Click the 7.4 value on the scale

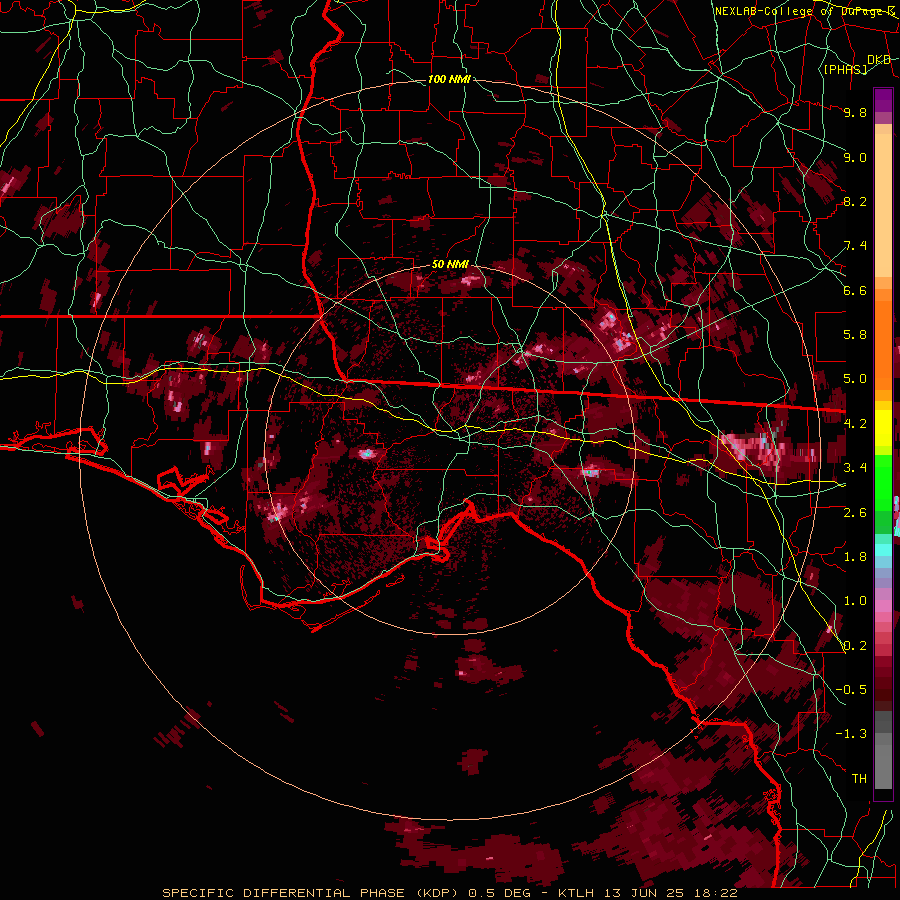[855, 246]
